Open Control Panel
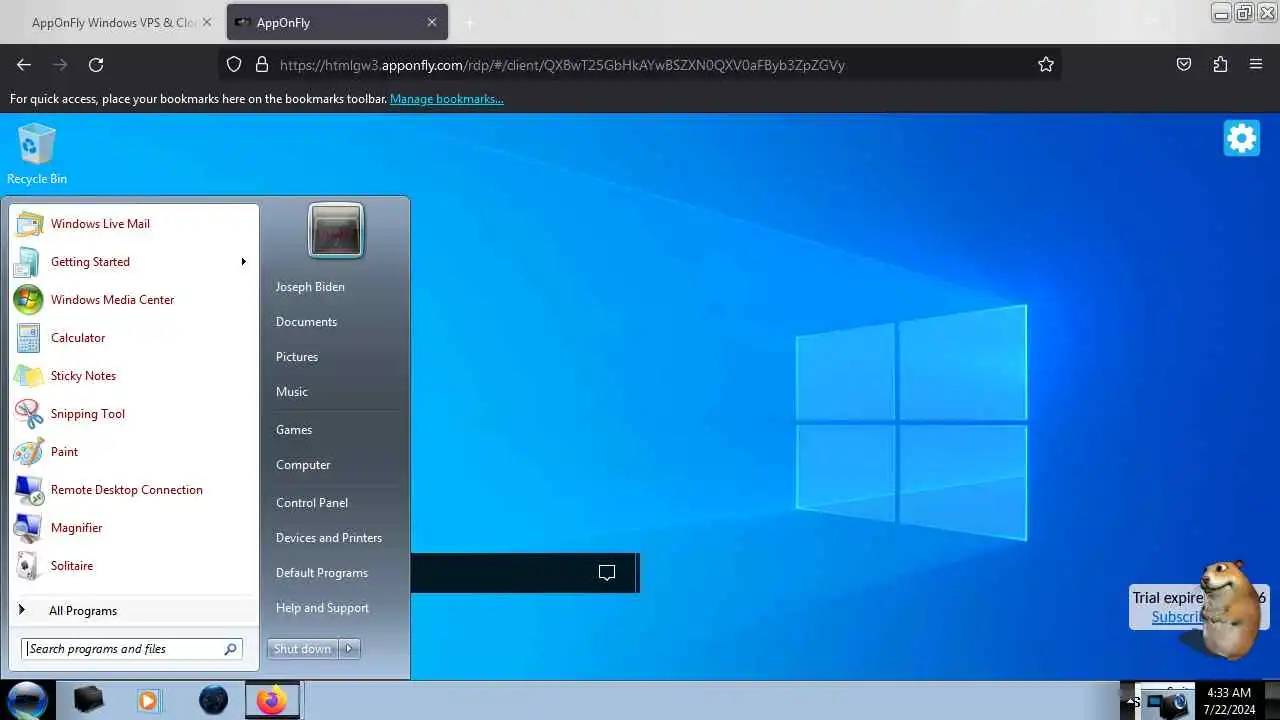 pyautogui.click(x=312, y=503)
